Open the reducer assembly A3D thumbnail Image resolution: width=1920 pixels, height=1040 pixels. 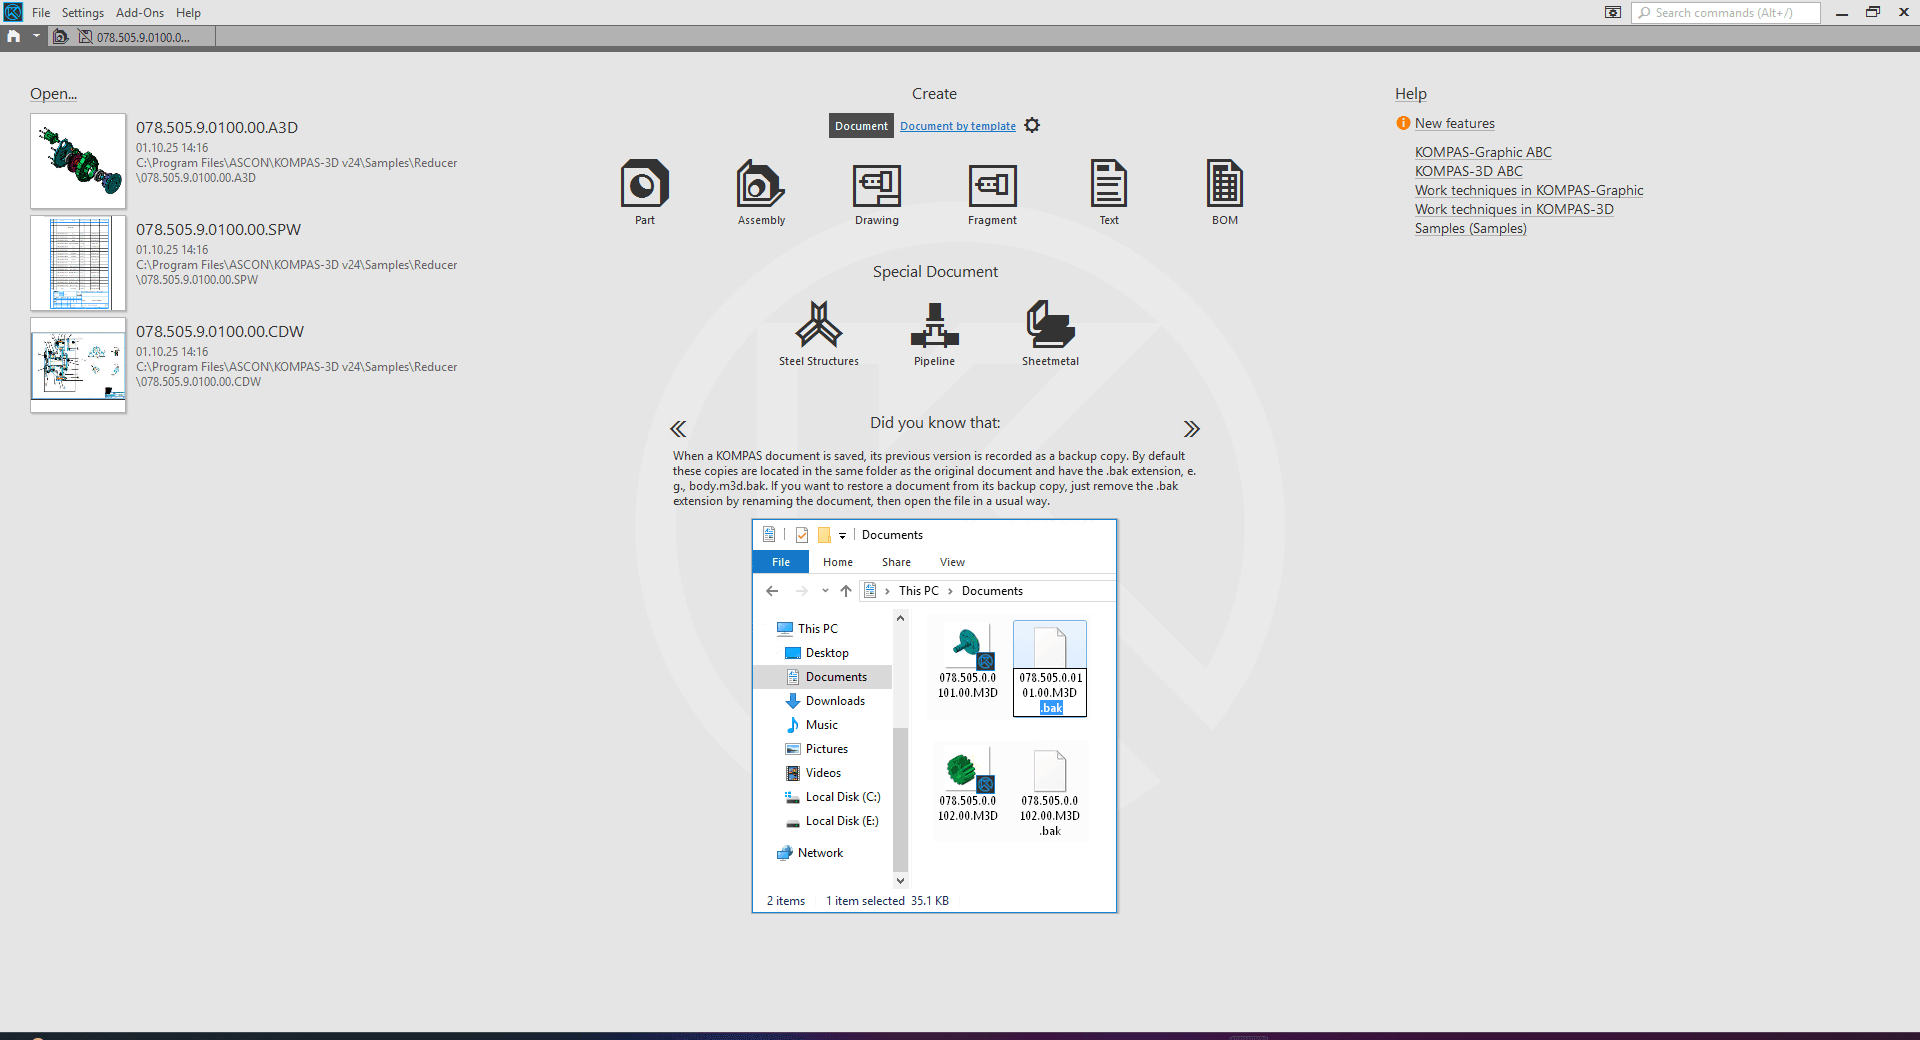point(78,161)
